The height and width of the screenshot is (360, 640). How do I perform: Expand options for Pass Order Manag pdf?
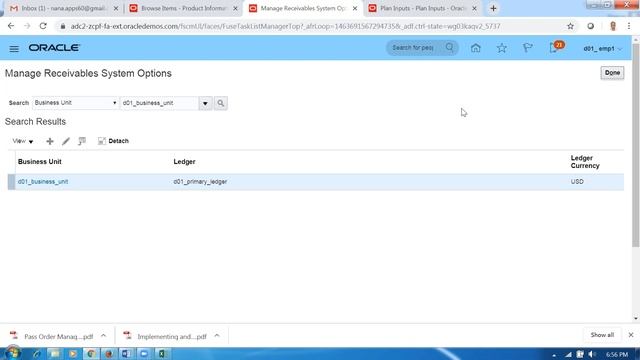(x=103, y=336)
